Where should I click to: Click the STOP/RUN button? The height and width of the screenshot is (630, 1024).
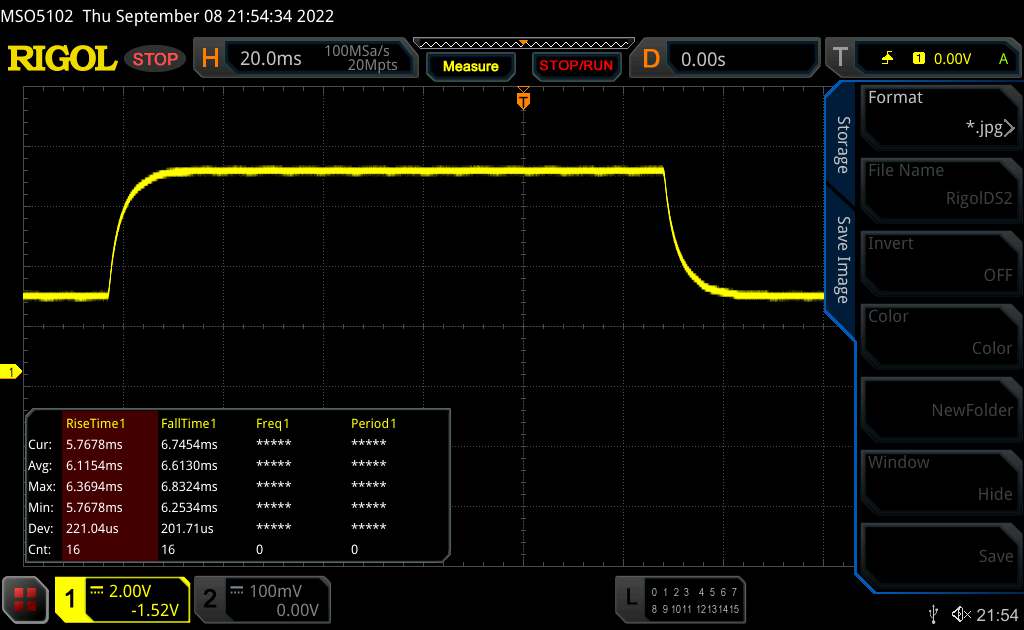click(576, 65)
